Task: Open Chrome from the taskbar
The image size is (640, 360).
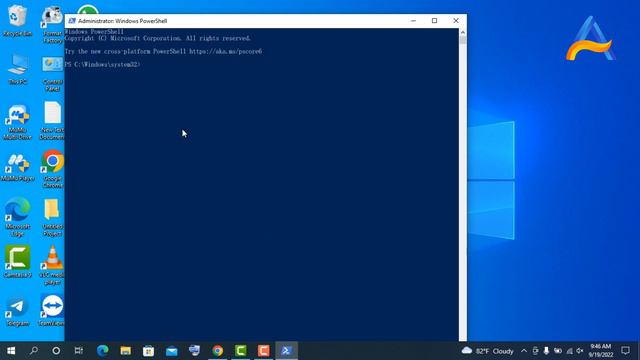Action: pos(218,351)
